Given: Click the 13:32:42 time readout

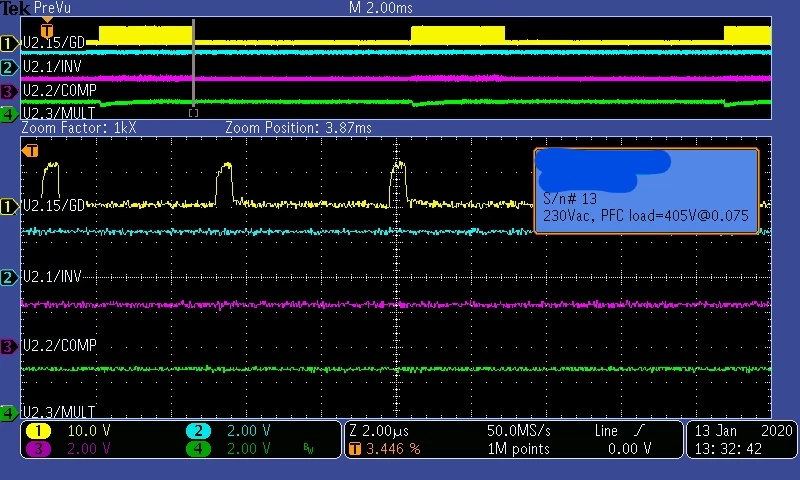Looking at the screenshot, I should coord(728,449).
